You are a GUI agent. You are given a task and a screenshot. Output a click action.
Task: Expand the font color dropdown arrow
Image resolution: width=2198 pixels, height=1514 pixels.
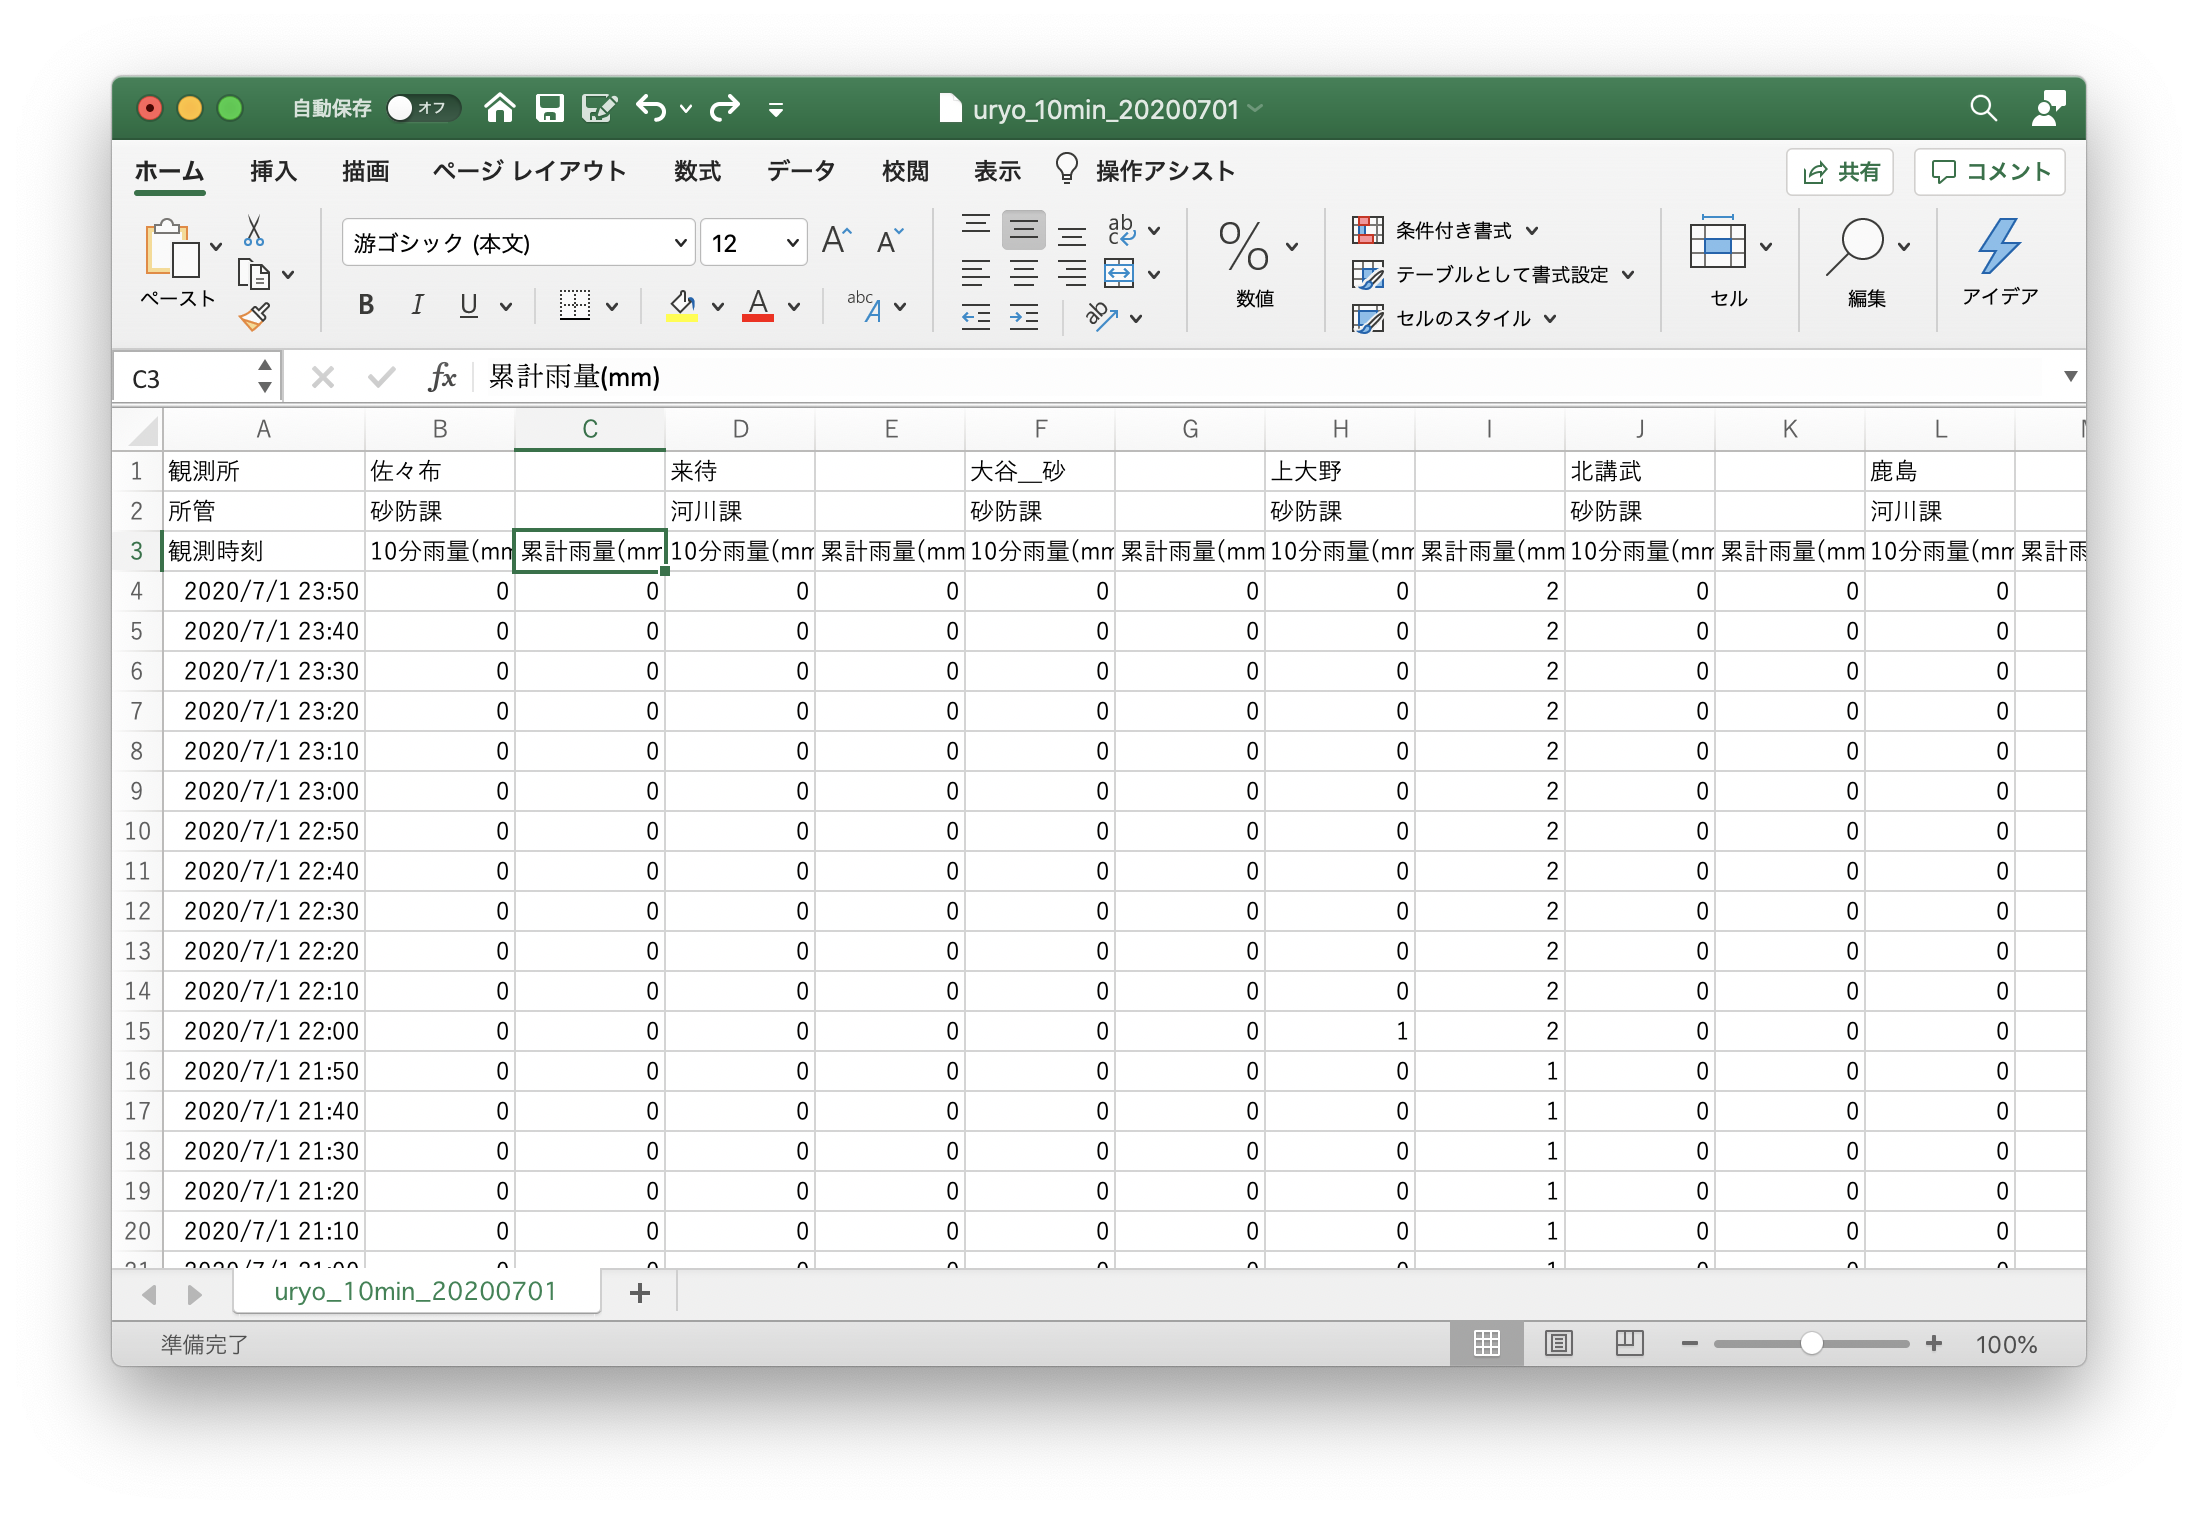pyautogui.click(x=795, y=306)
